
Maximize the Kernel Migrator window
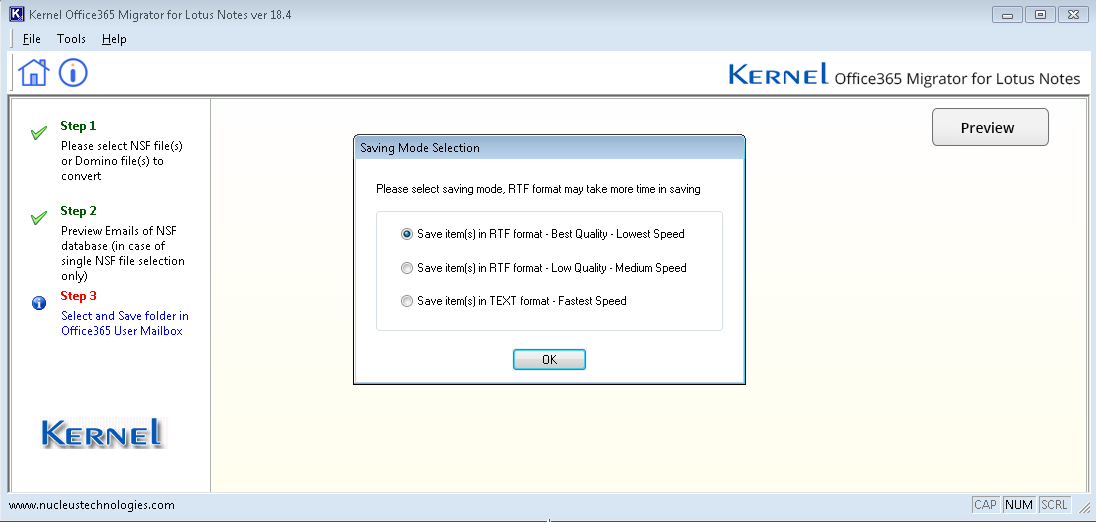coord(1040,15)
